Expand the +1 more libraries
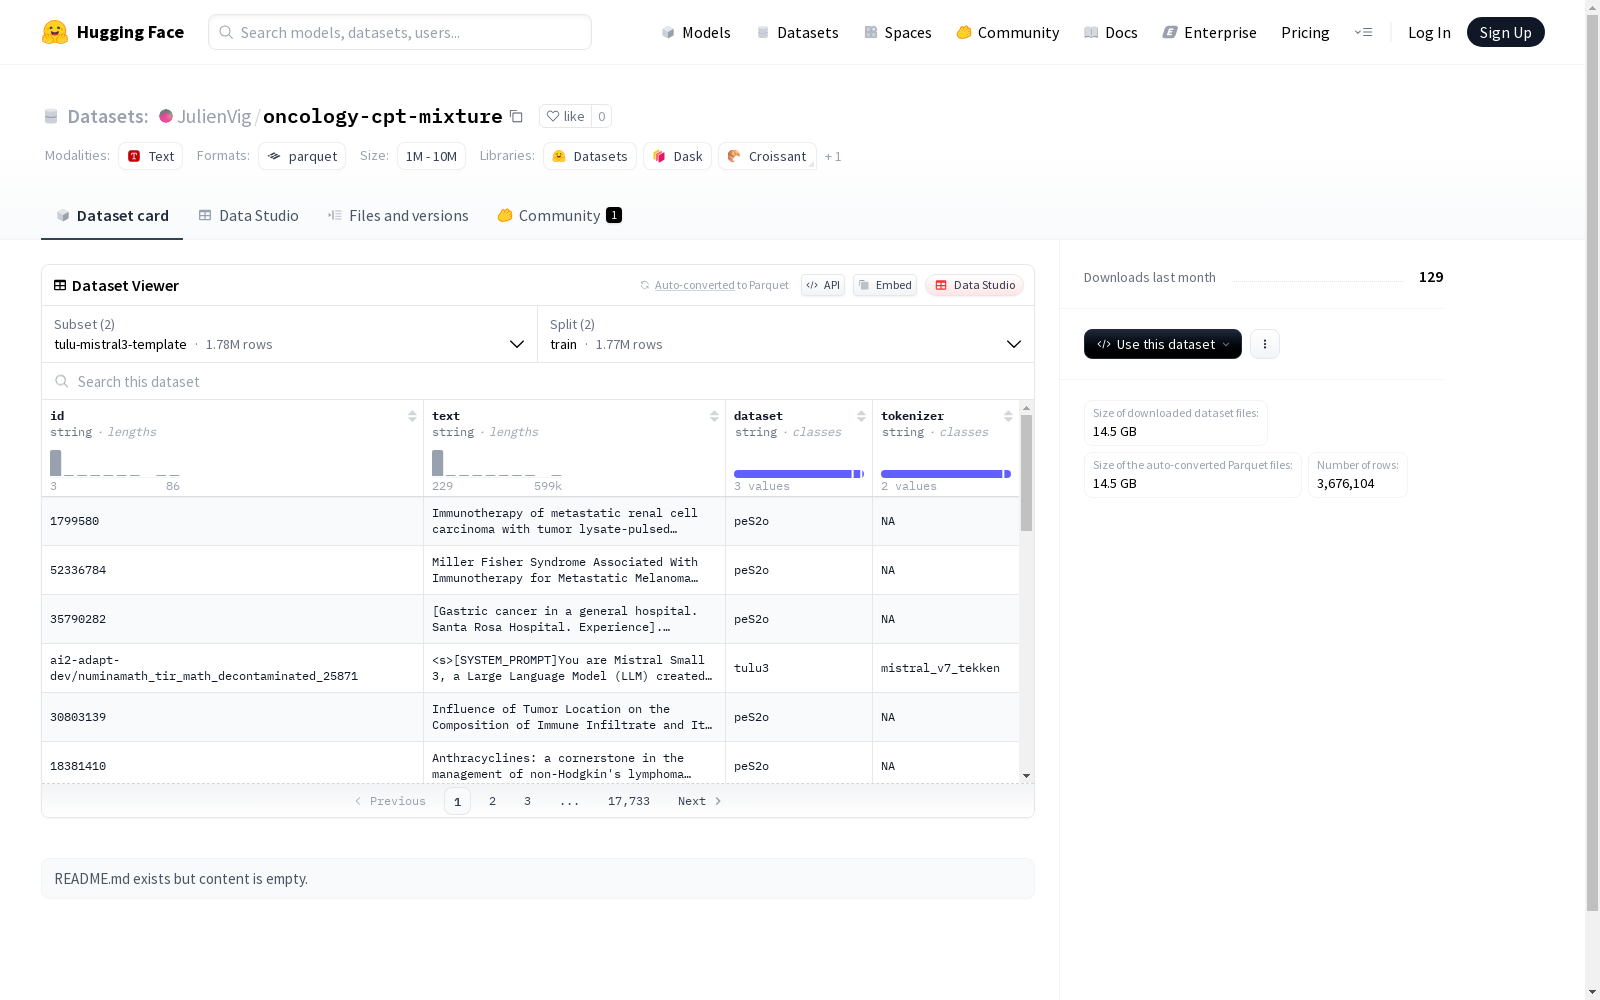The image size is (1600, 1000). point(833,157)
